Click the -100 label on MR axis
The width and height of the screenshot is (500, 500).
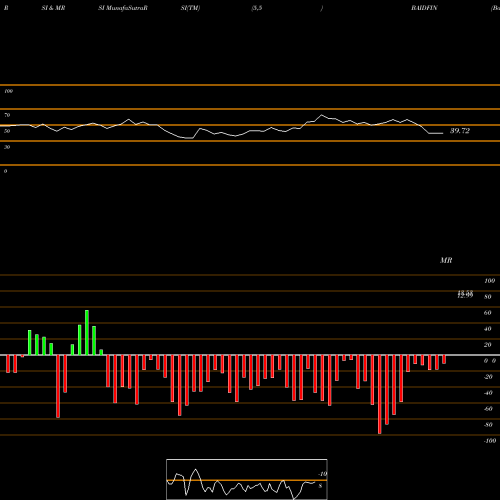[490, 441]
